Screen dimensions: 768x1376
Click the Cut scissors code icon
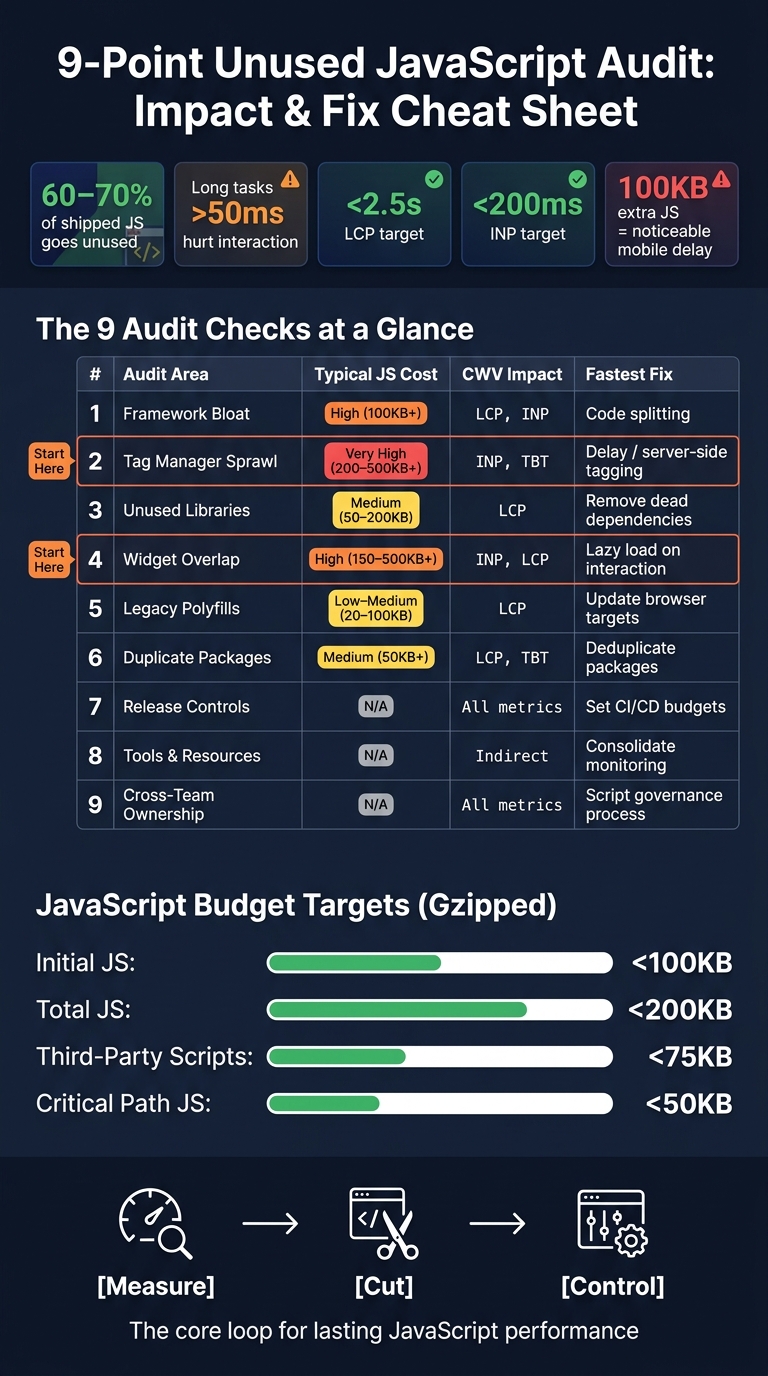(x=384, y=1223)
